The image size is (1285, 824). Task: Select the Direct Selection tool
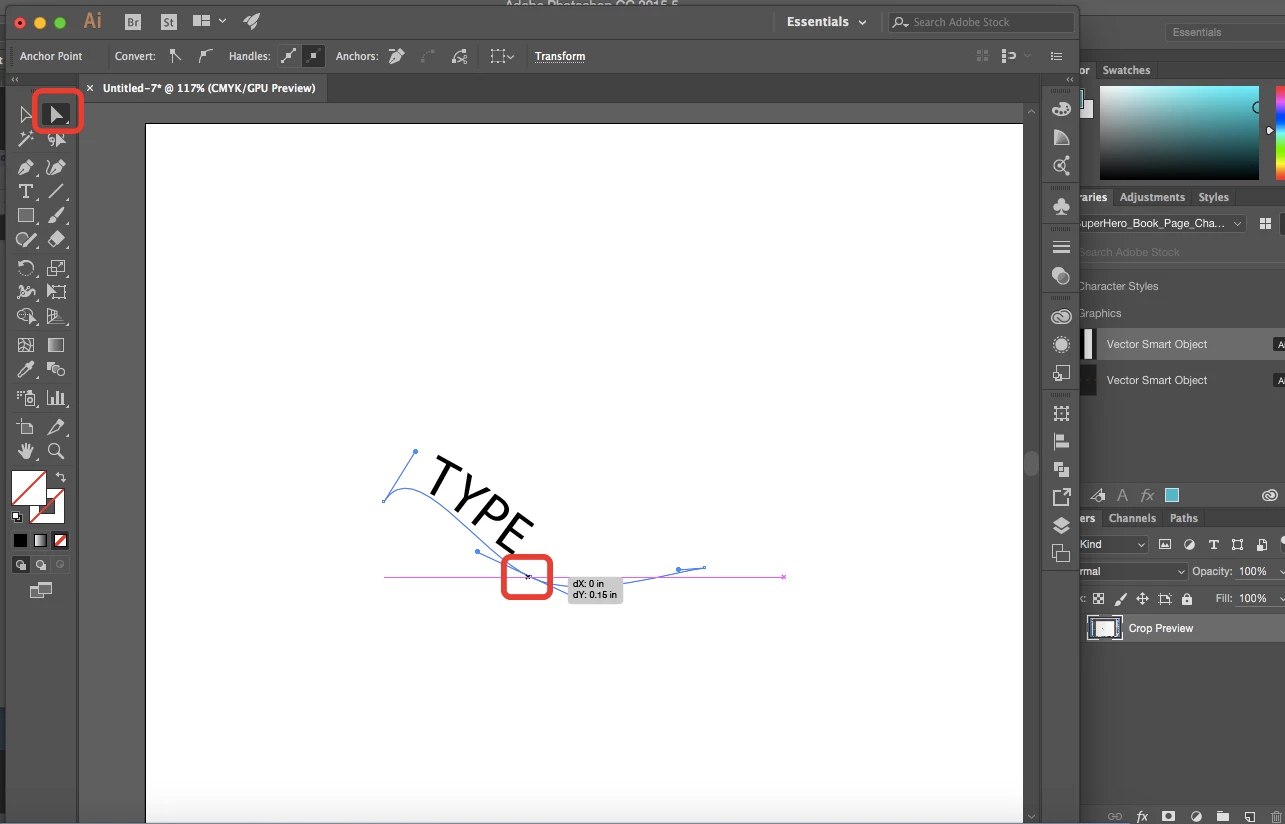click(x=57, y=114)
